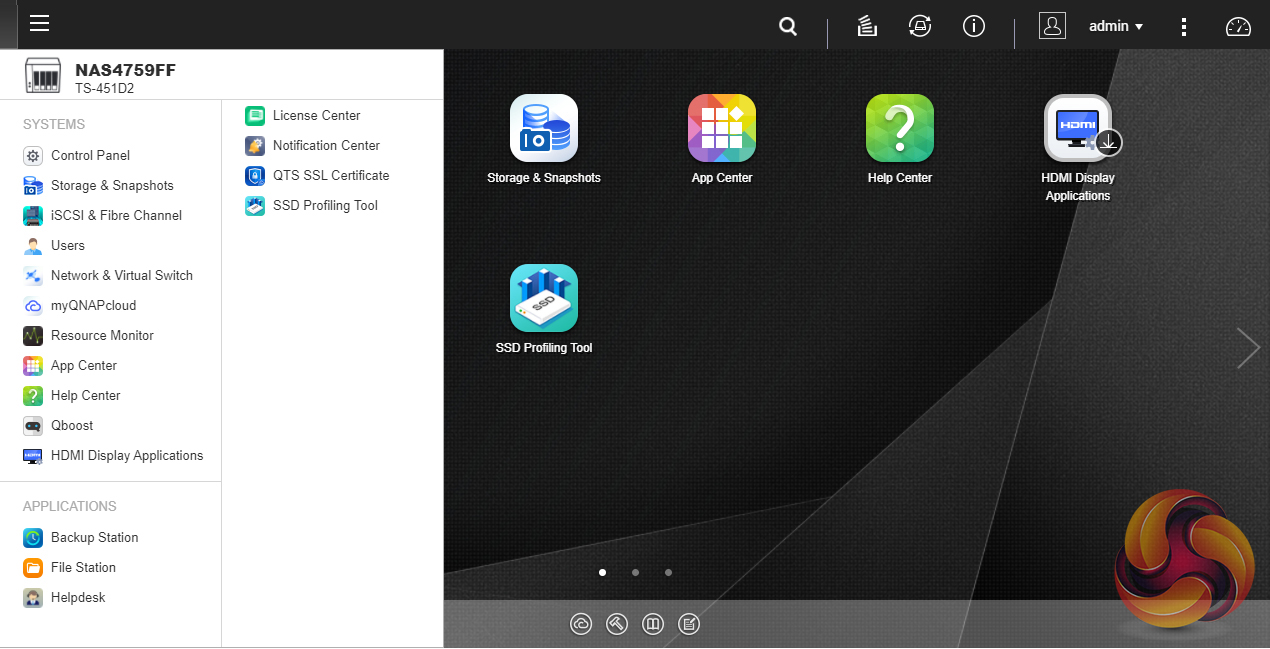Expand the admin account dropdown
This screenshot has width=1270, height=649.
pyautogui.click(x=1116, y=27)
